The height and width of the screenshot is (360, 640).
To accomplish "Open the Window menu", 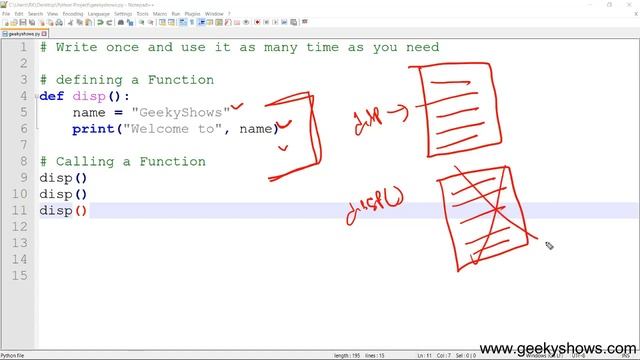I will pos(214,14).
